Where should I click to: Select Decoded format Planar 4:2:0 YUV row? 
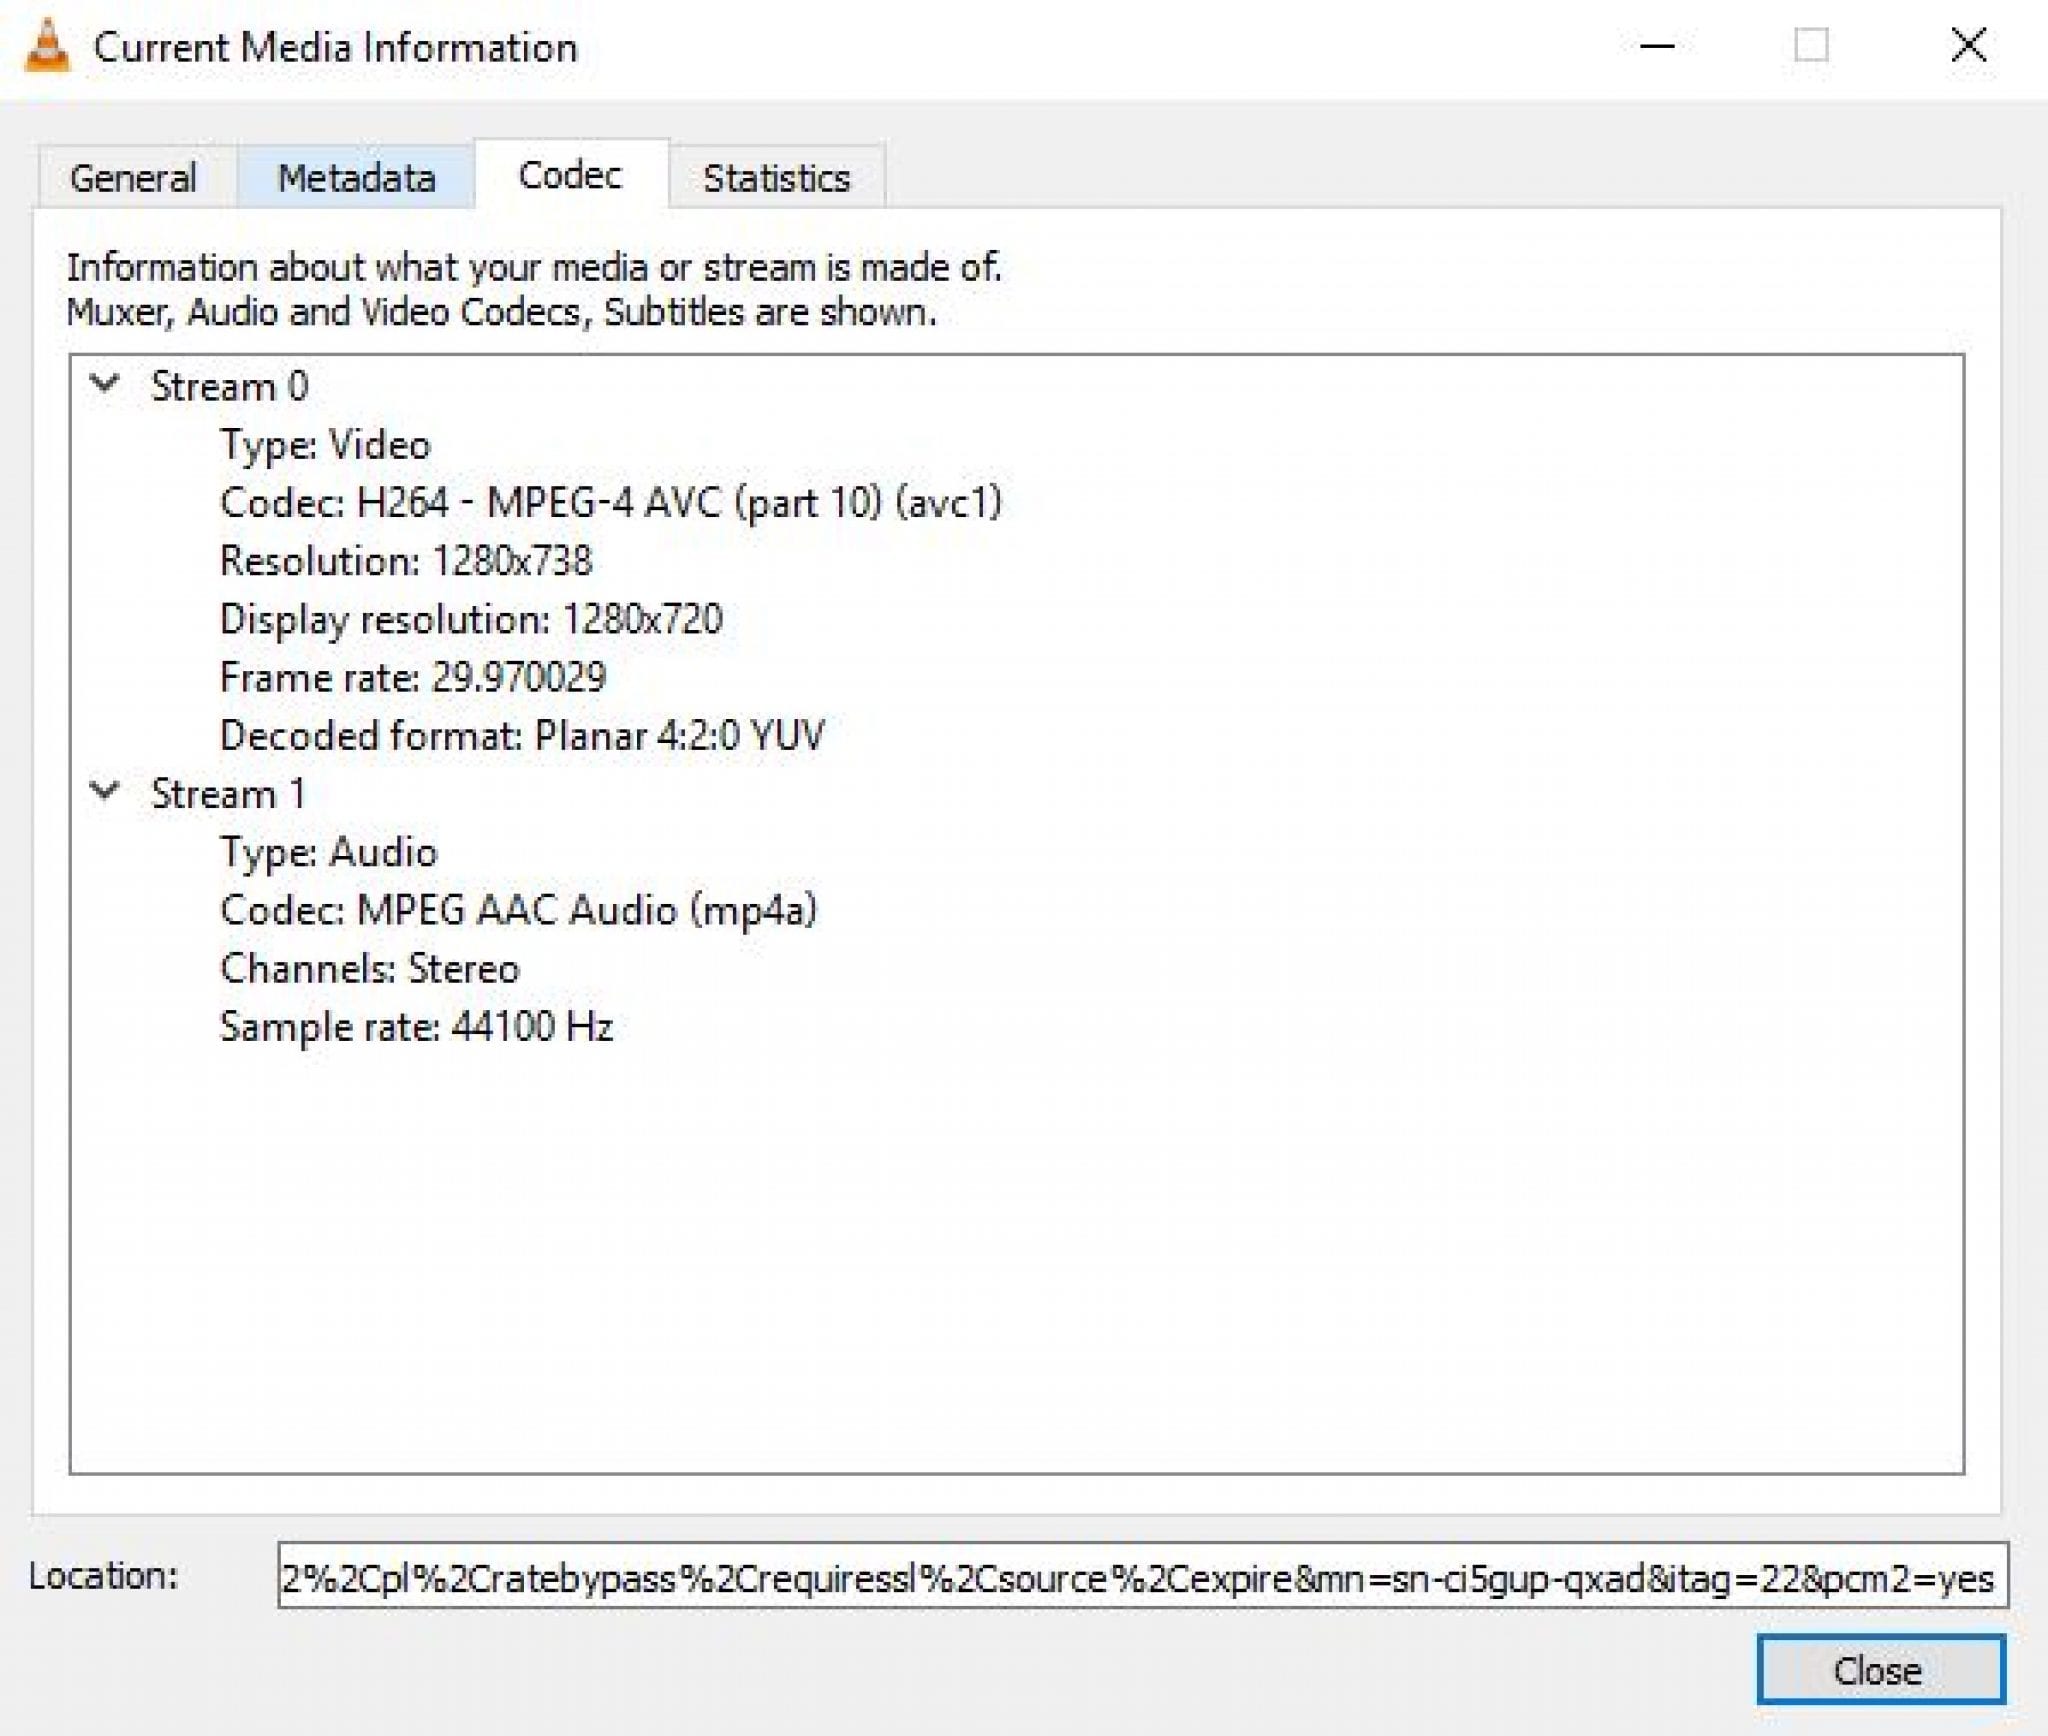point(521,735)
